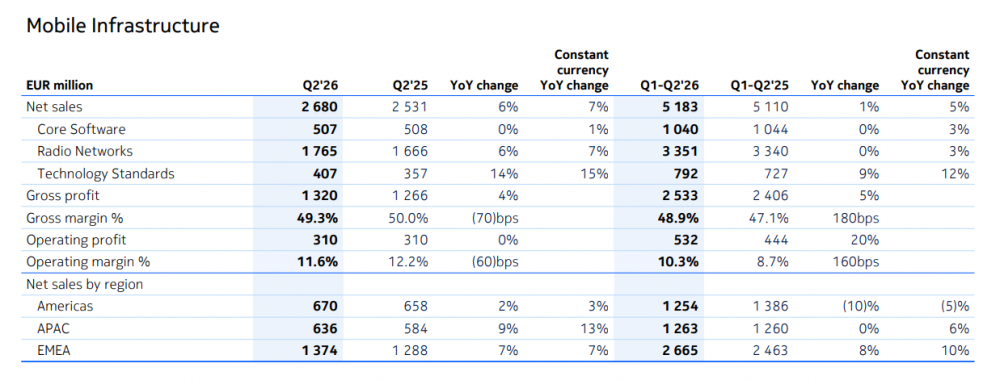The image size is (1000, 380).
Task: Click the Mobile Infrastructure heading
Action: tap(122, 26)
